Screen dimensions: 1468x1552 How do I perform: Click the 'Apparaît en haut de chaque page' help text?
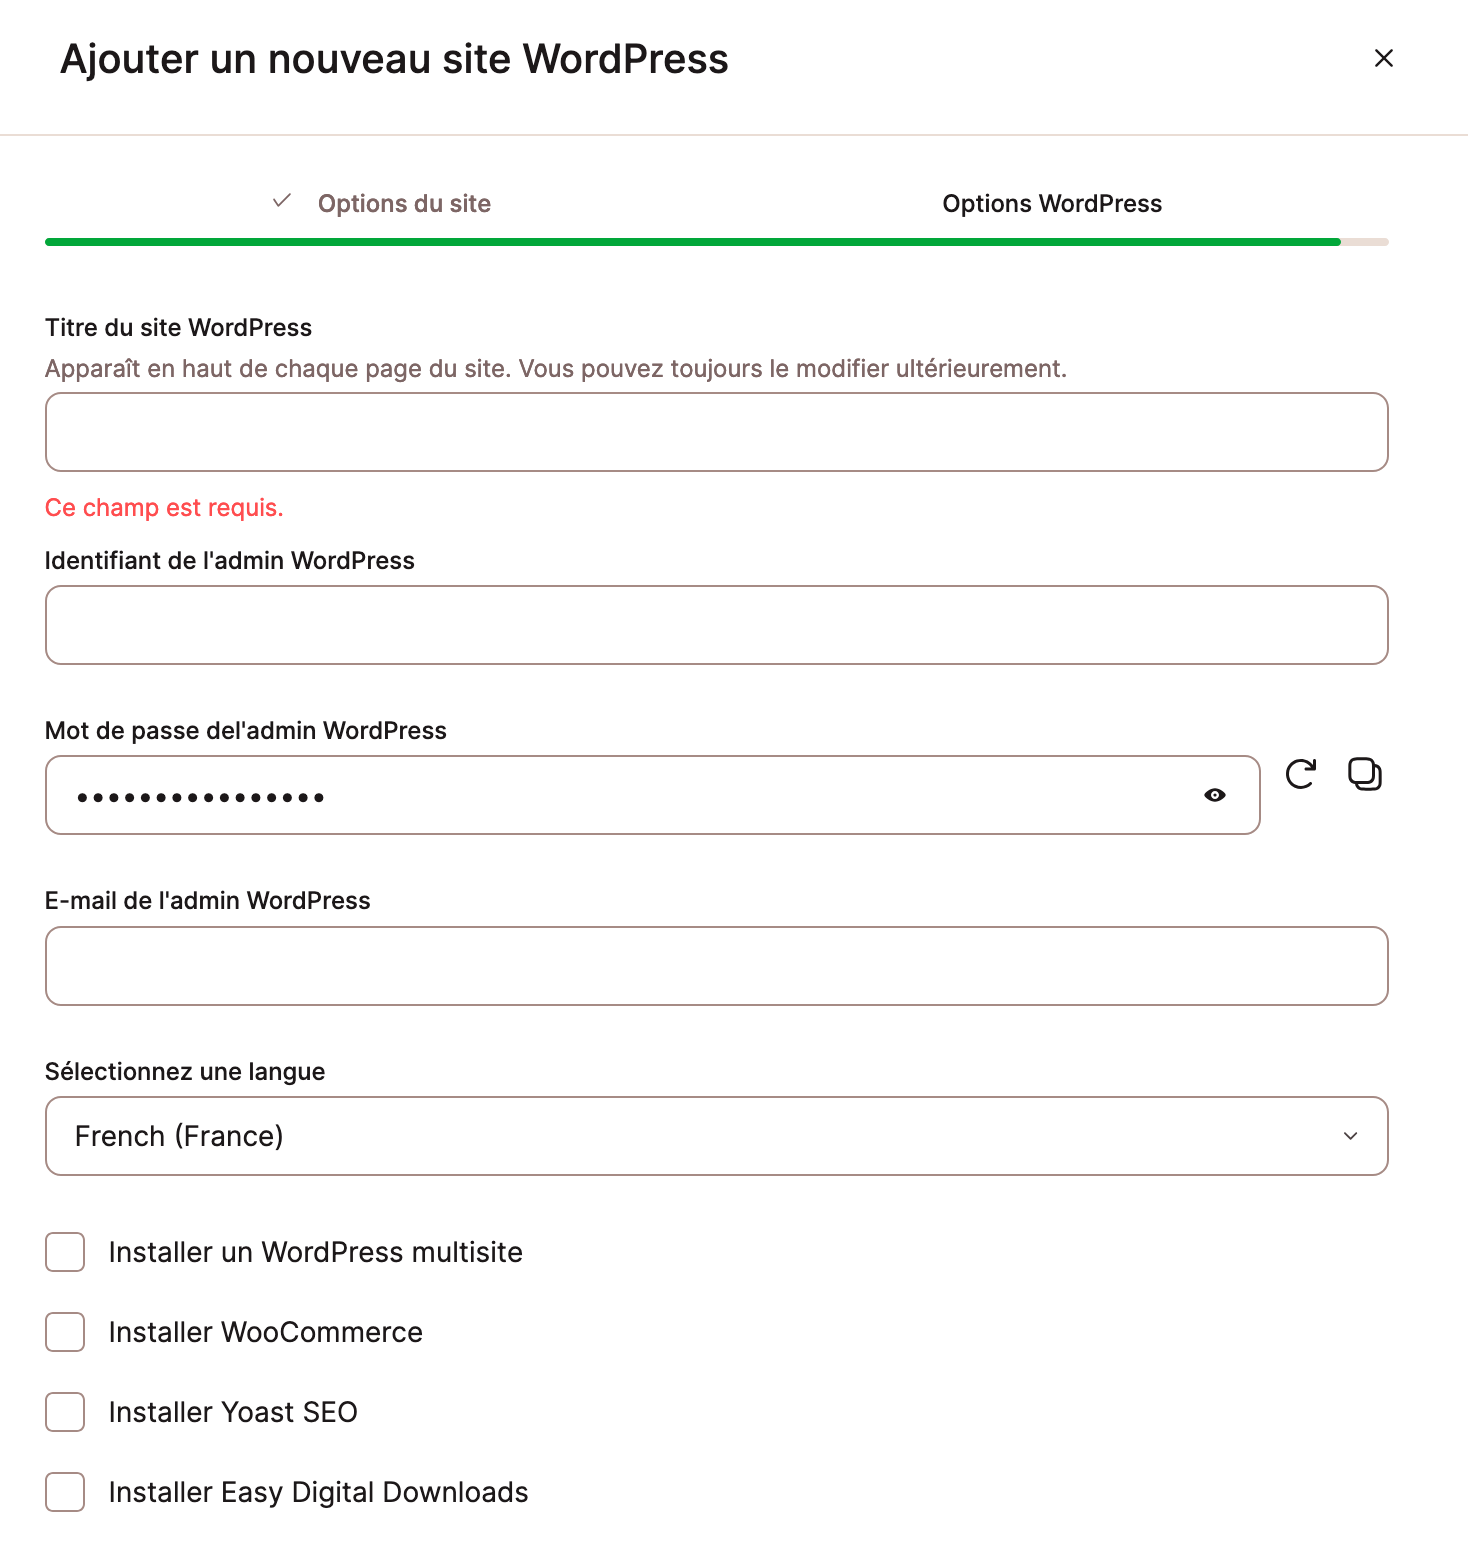point(556,369)
